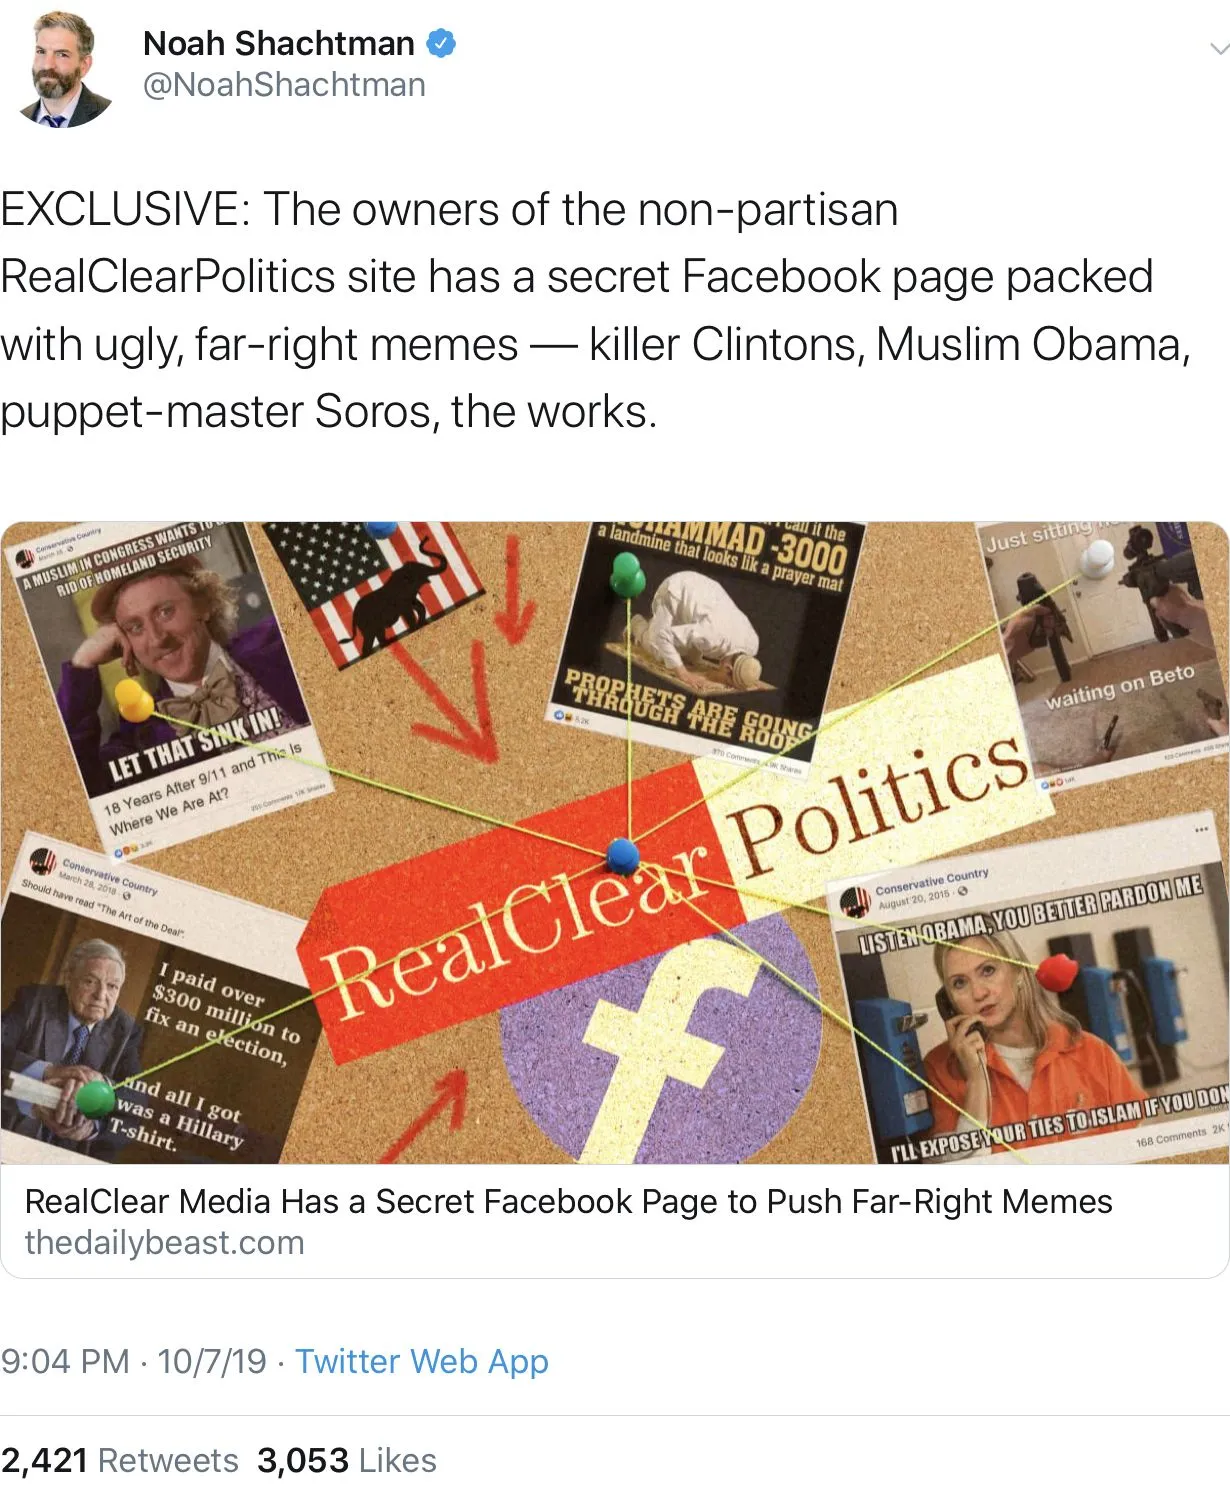The width and height of the screenshot is (1230, 1488).
Task: View the 2,421 Retweets list
Action: click(119, 1460)
